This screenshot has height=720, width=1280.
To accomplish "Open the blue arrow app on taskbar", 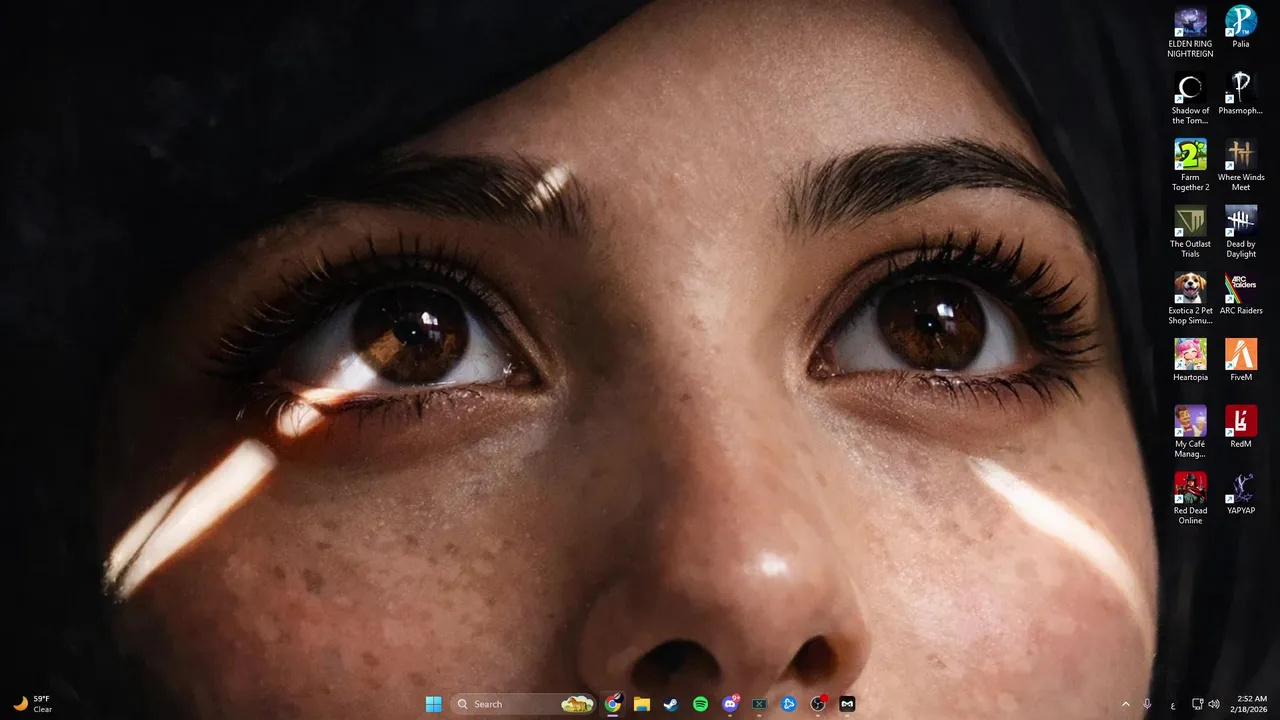I will [788, 704].
